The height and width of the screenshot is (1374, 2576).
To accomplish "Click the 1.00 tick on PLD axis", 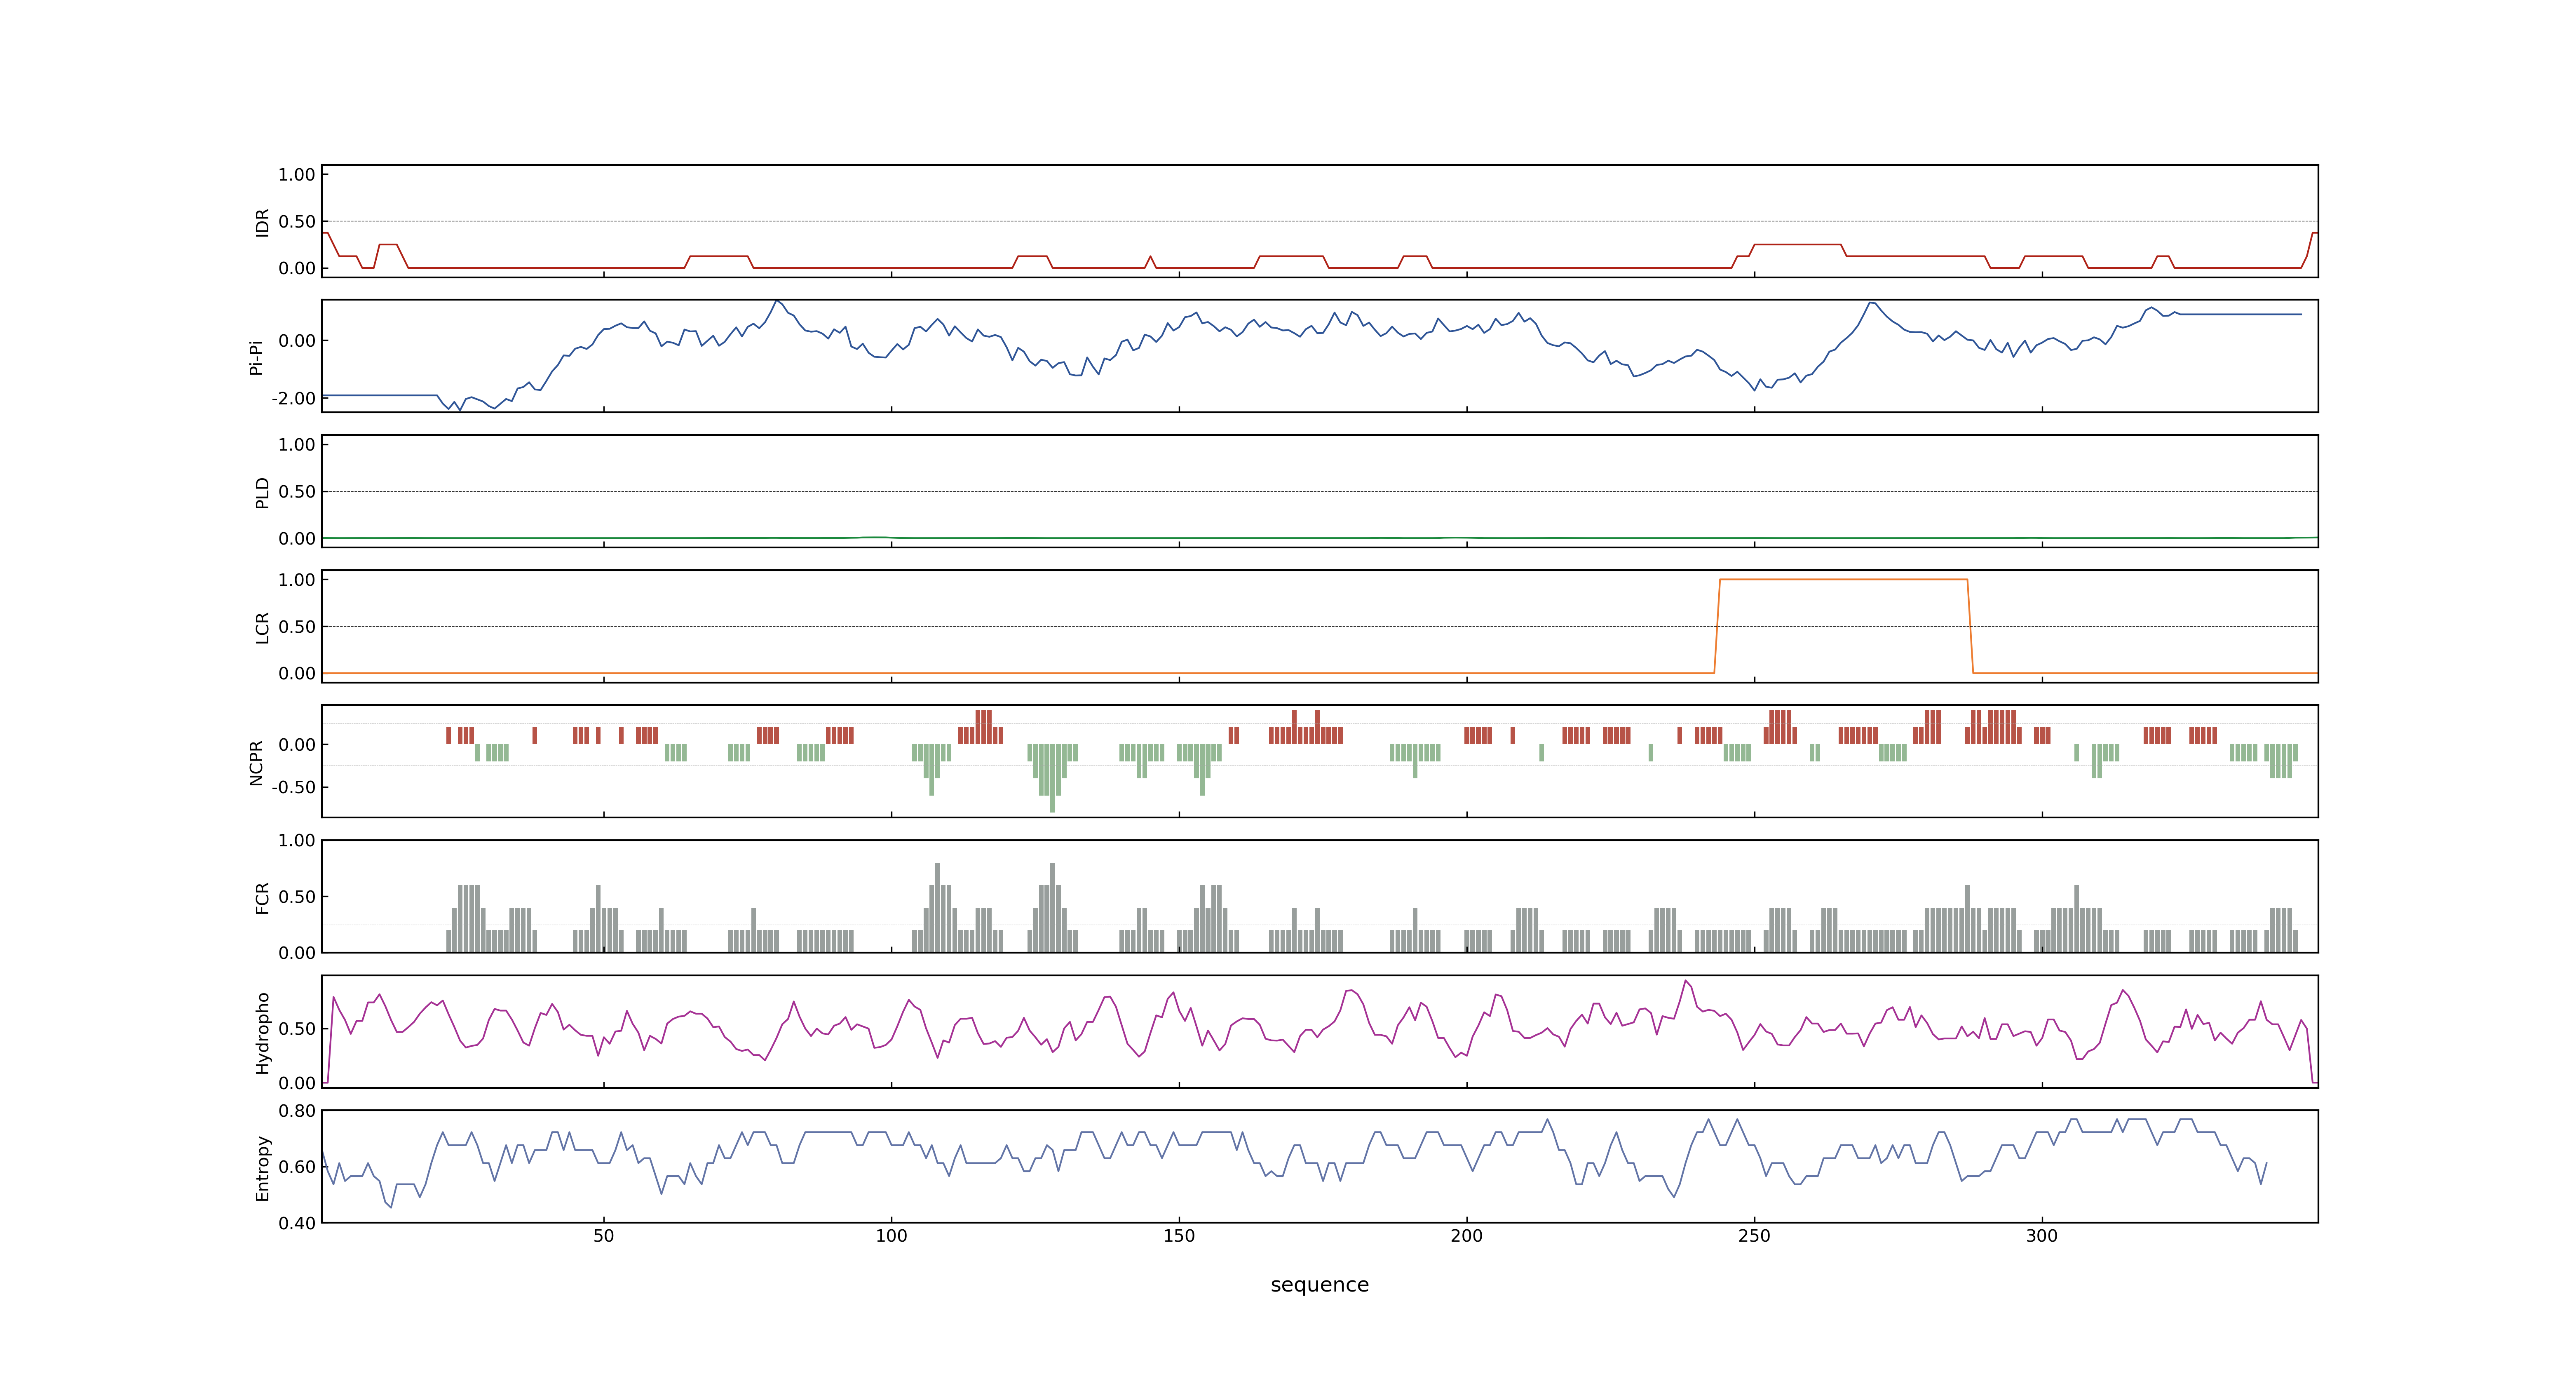I will 297,445.
